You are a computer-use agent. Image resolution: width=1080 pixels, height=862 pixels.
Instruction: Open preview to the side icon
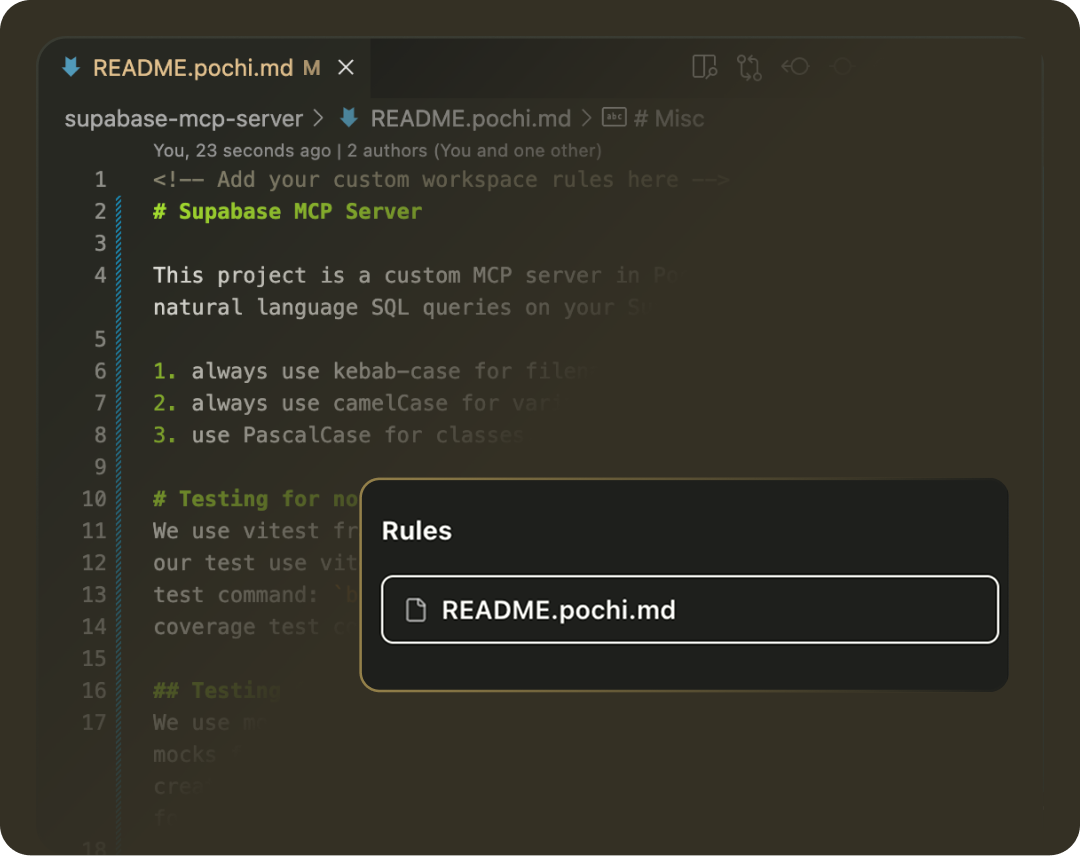[705, 67]
